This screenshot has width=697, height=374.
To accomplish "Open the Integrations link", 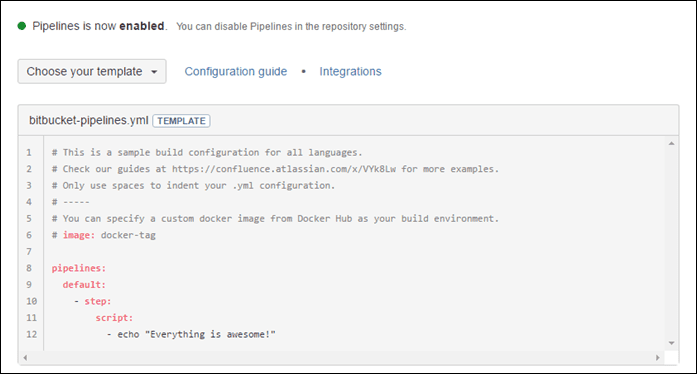I will (350, 71).
